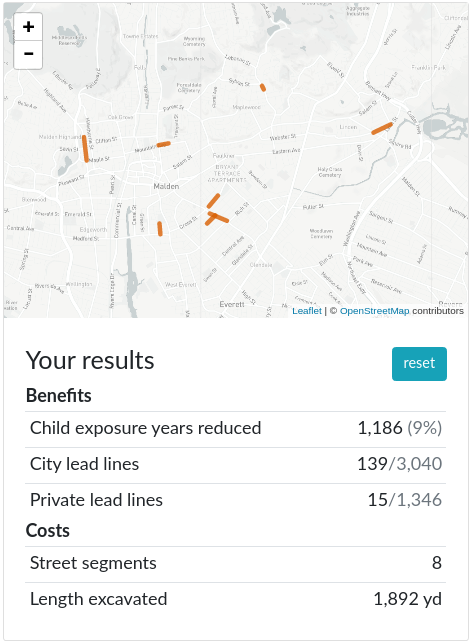The width and height of the screenshot is (472, 644).
Task: Select the orange segment near Lincoln and Salem St
Action: [382, 128]
